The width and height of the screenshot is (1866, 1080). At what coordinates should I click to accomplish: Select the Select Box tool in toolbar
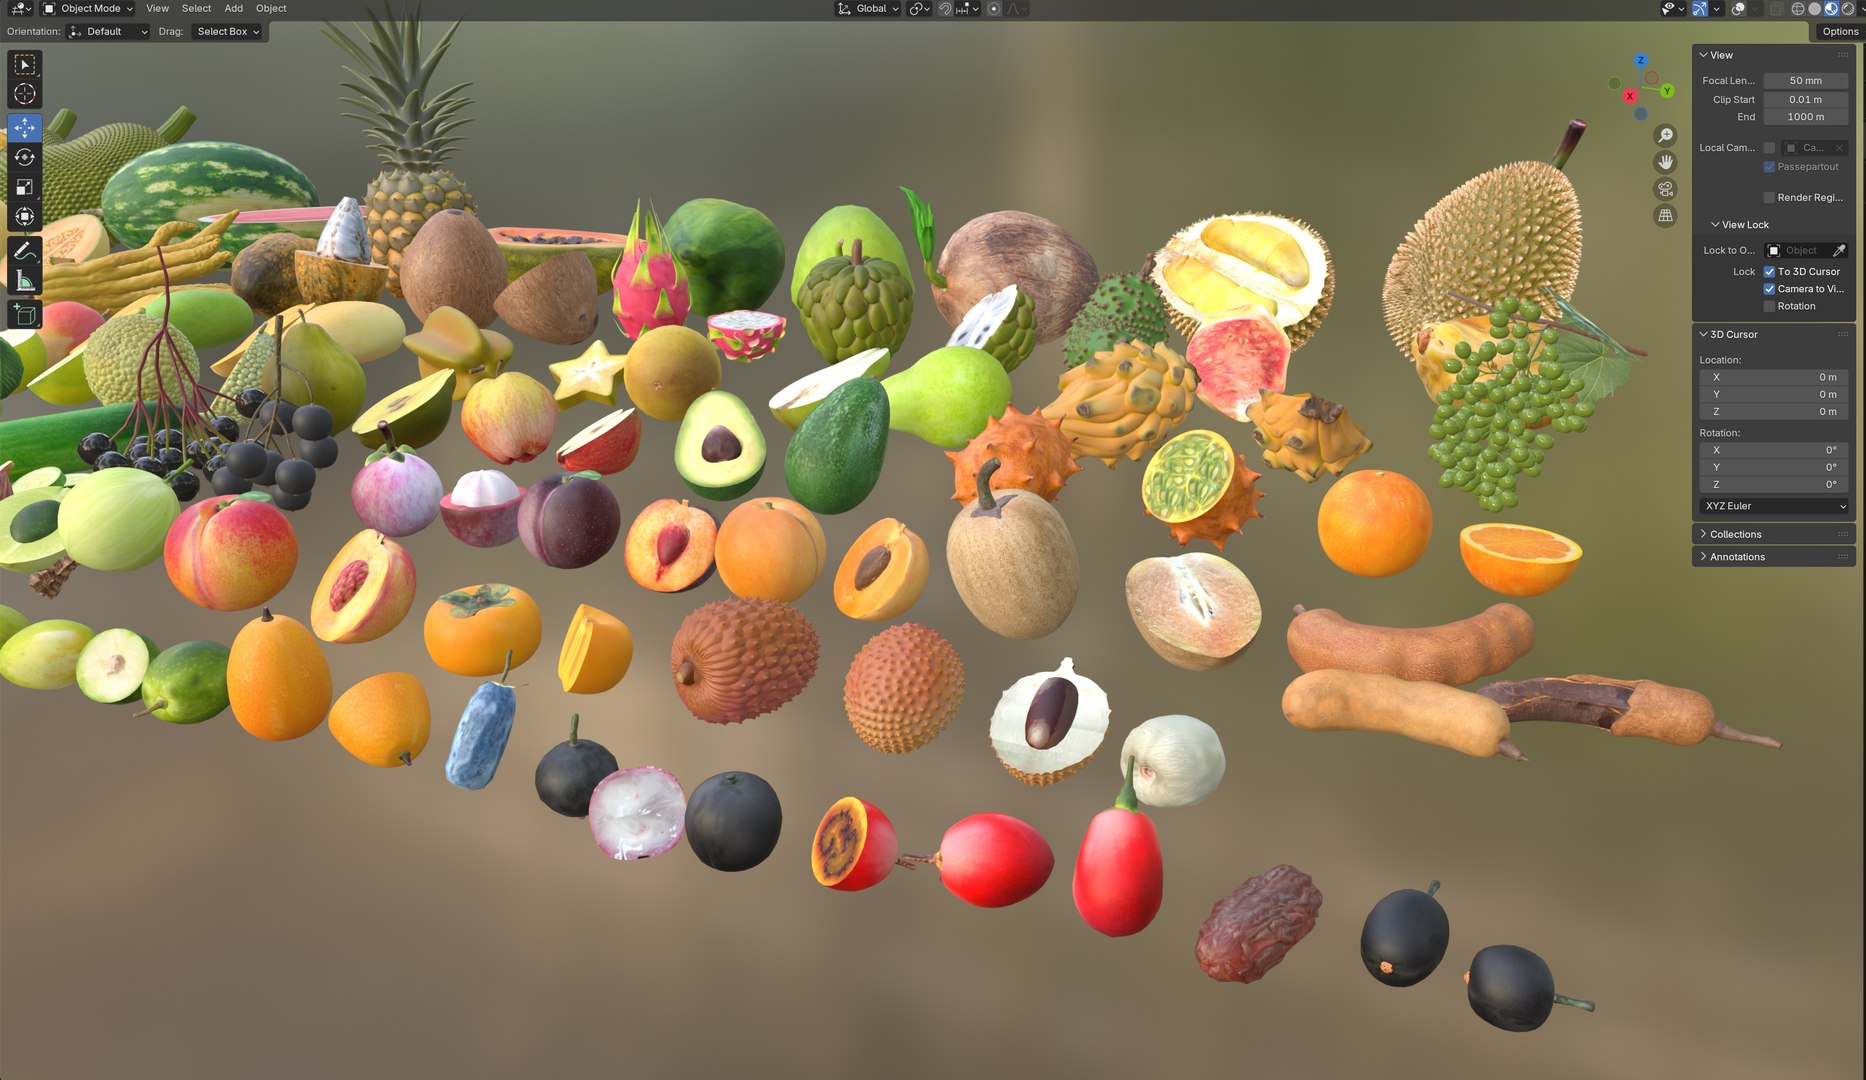[25, 65]
